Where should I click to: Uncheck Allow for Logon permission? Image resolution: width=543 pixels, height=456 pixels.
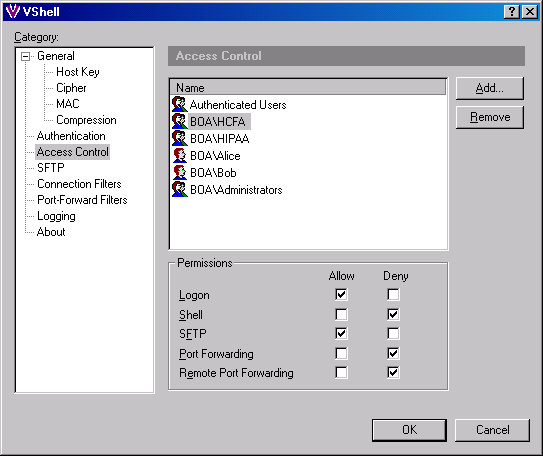341,294
